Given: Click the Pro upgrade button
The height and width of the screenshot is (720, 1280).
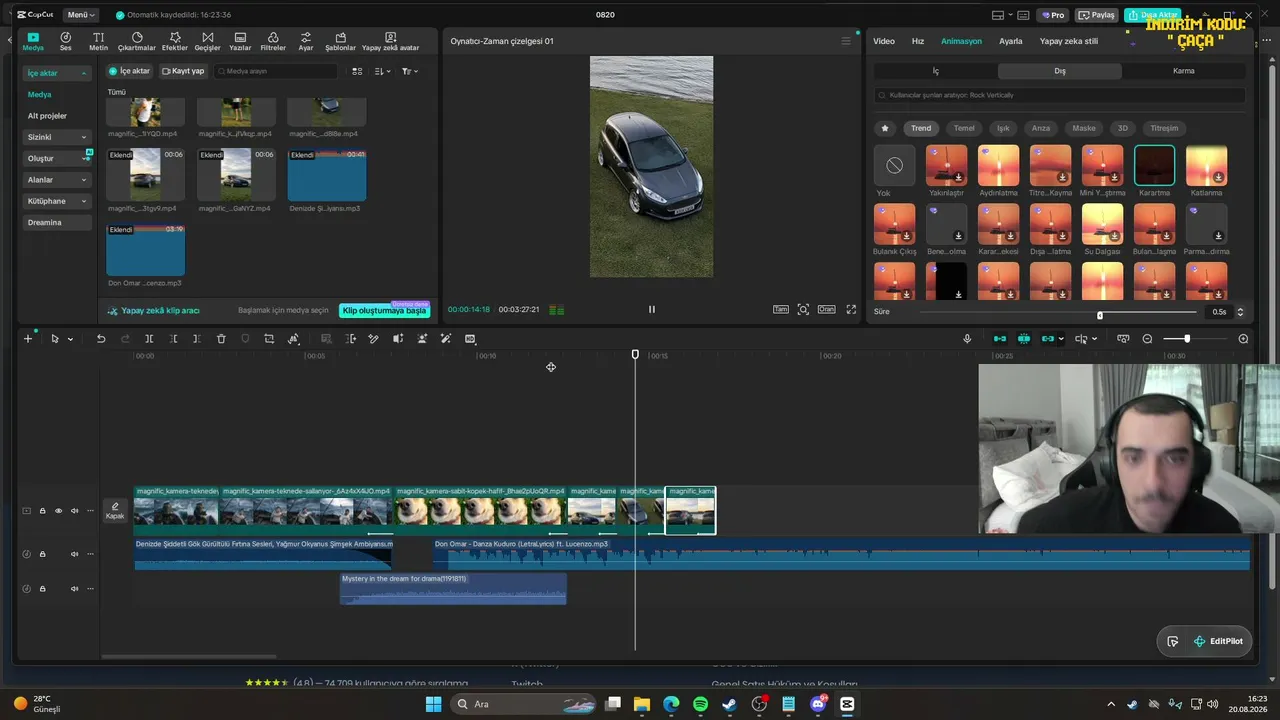Looking at the screenshot, I should (1053, 15).
